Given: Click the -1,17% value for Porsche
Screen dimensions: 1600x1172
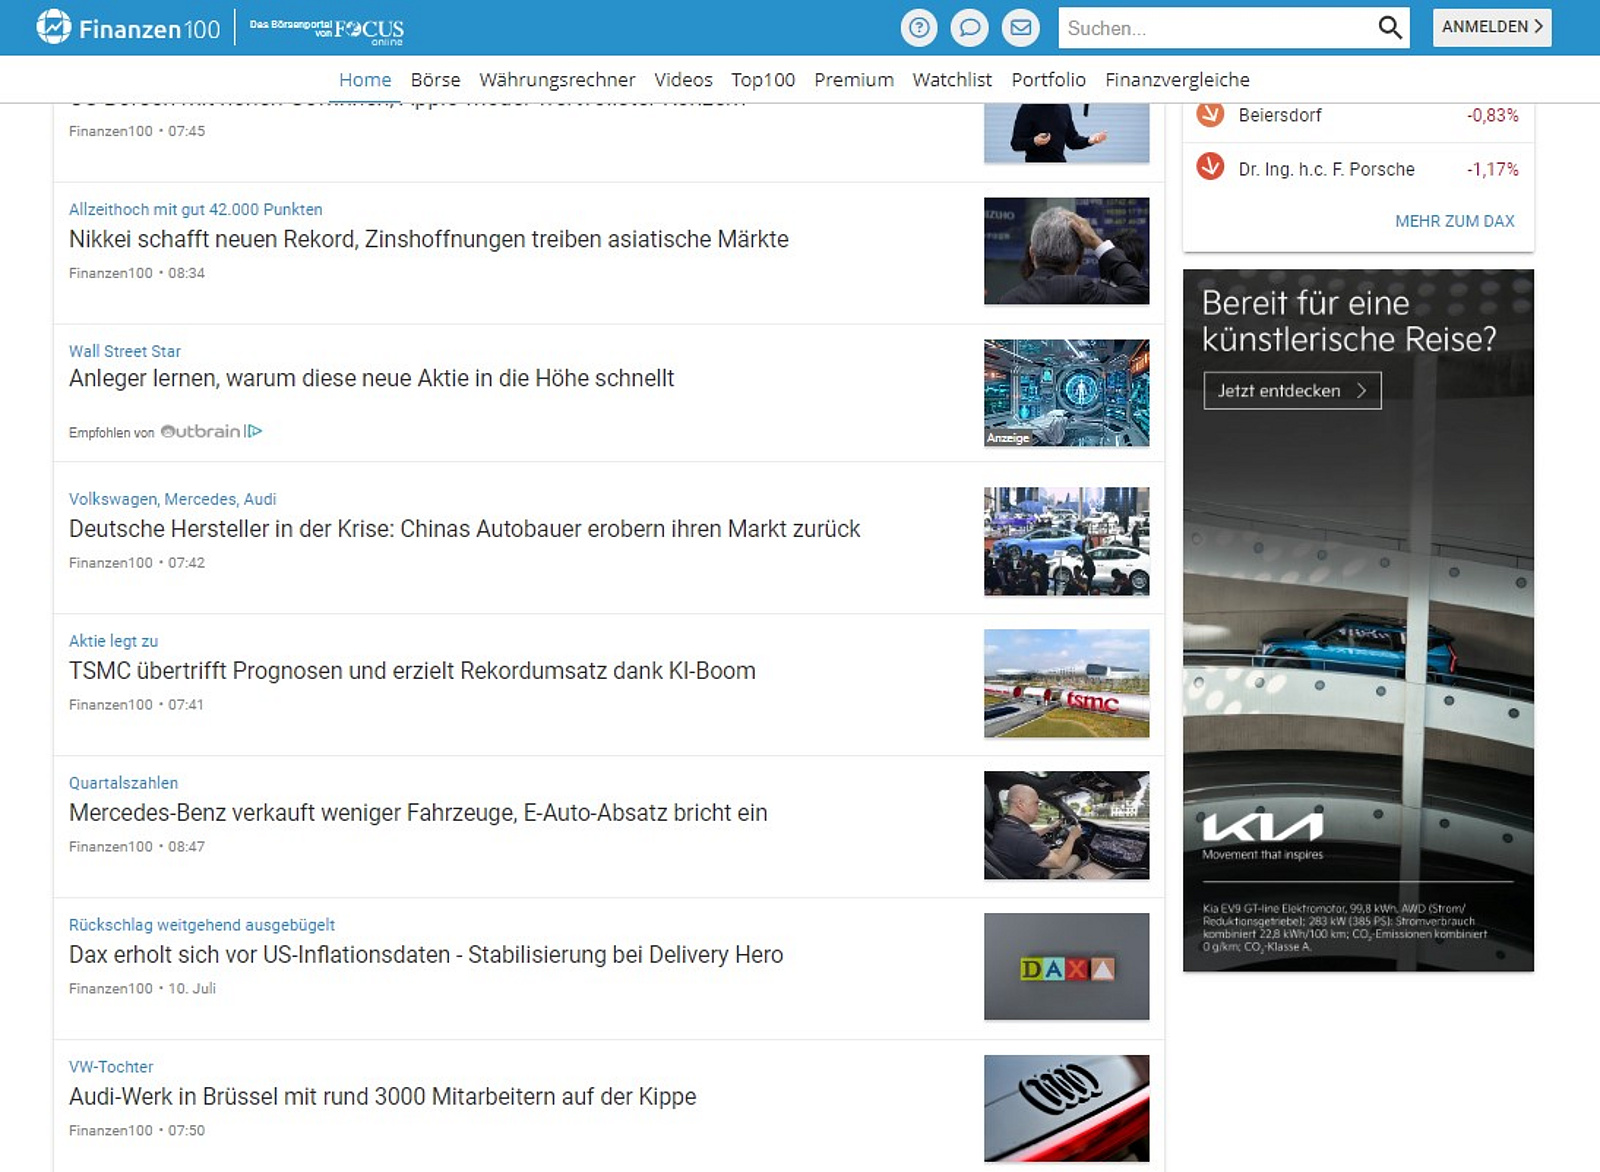Looking at the screenshot, I should tap(1493, 169).
